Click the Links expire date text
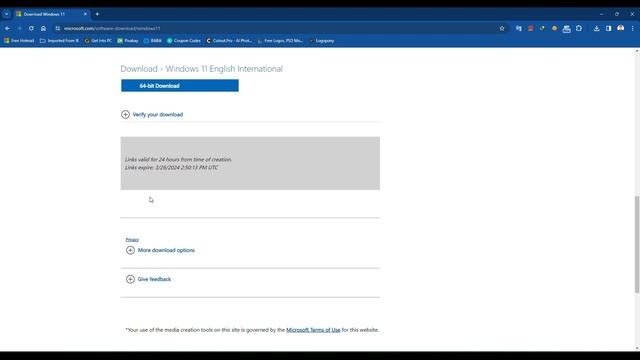The image size is (640, 360). tap(172, 168)
